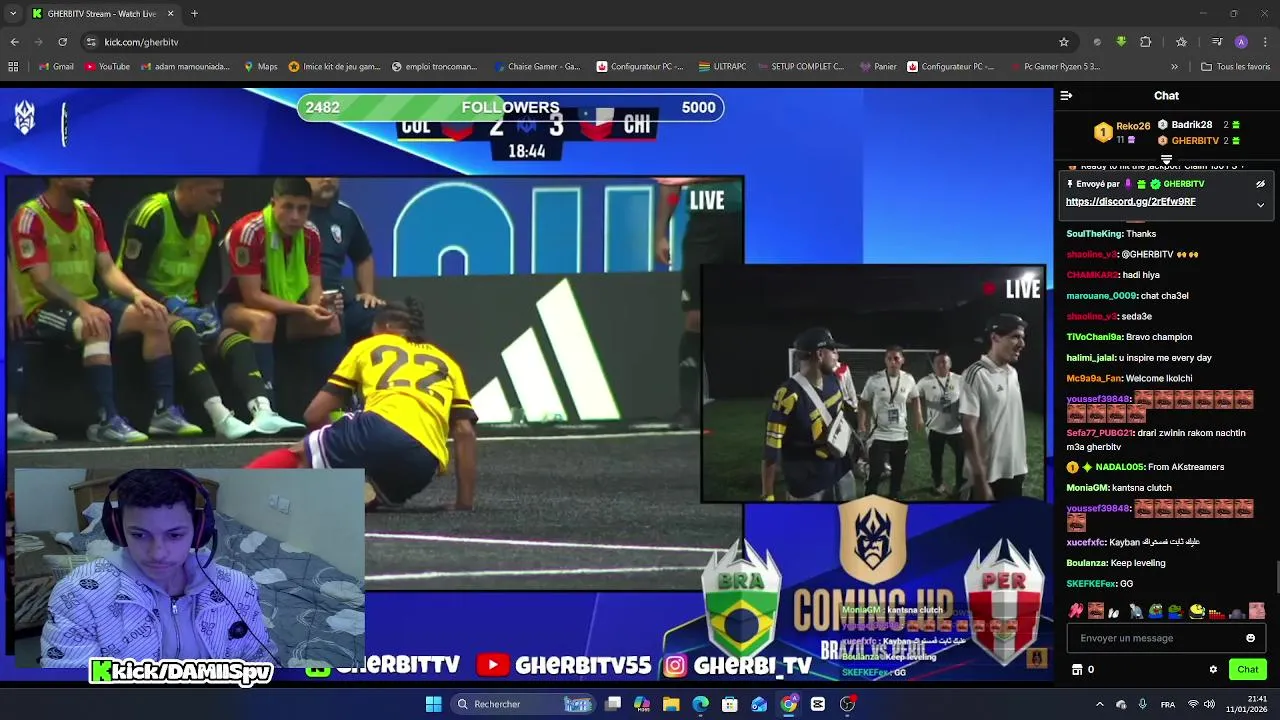The height and width of the screenshot is (720, 1280).
Task: Go back in browser history
Action: click(x=14, y=42)
